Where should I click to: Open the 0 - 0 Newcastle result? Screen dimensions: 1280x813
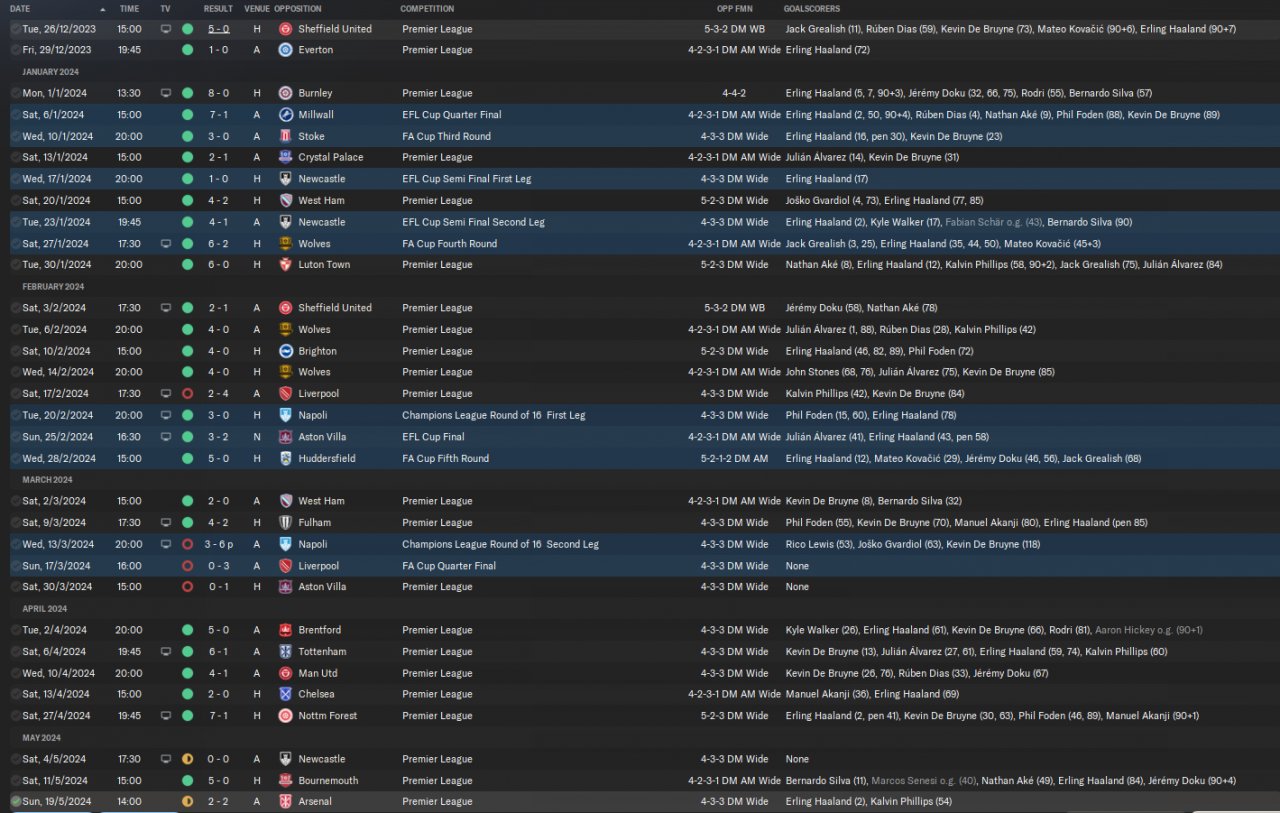coord(218,759)
